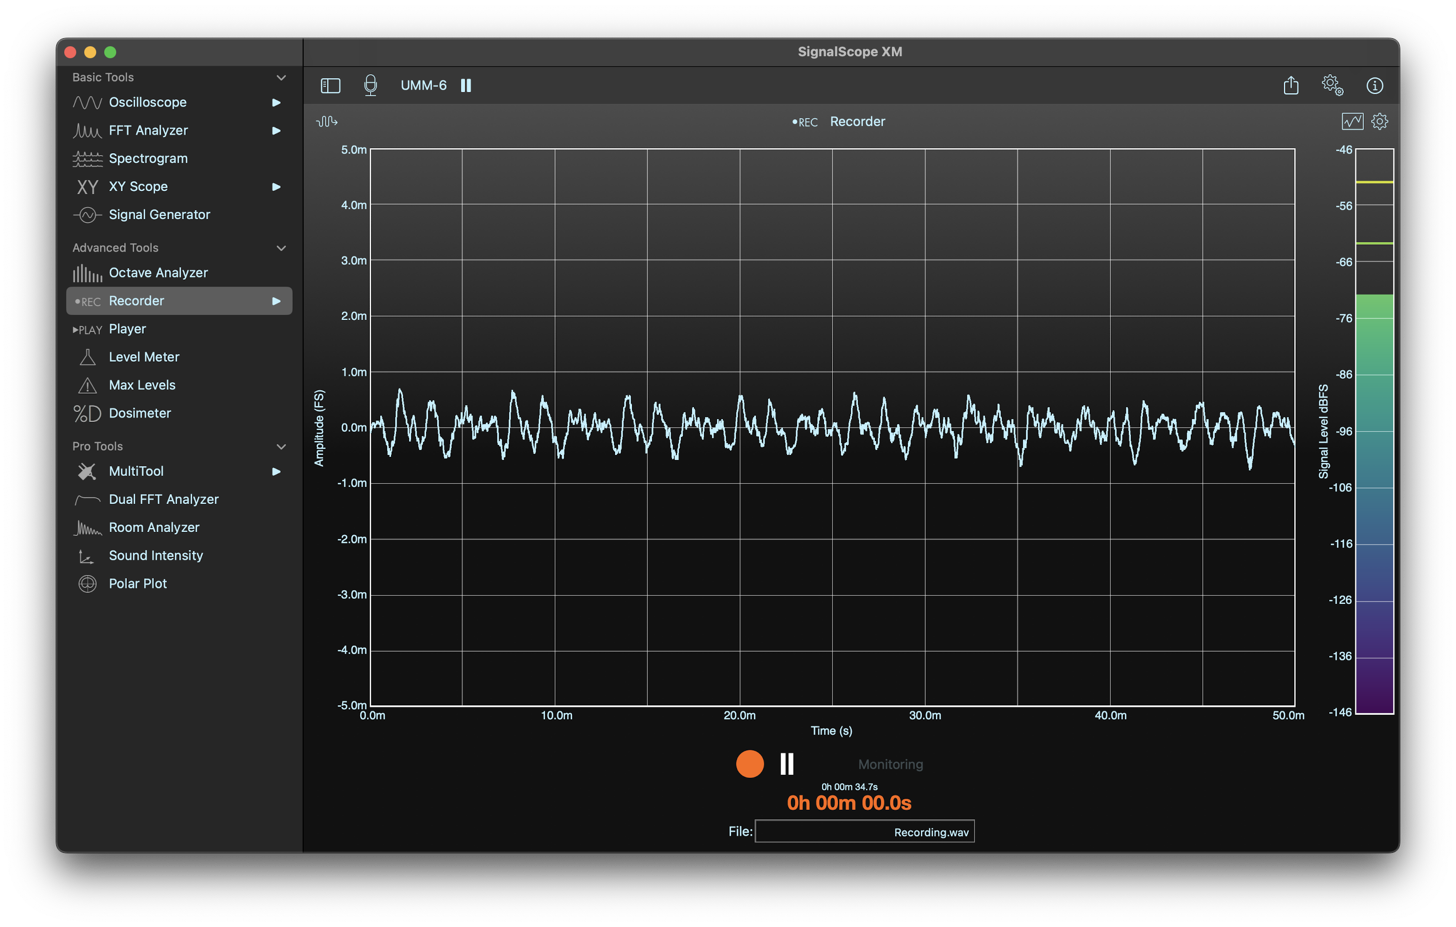The image size is (1456, 927).
Task: Select the Octave Analyzer icon
Action: tap(87, 273)
